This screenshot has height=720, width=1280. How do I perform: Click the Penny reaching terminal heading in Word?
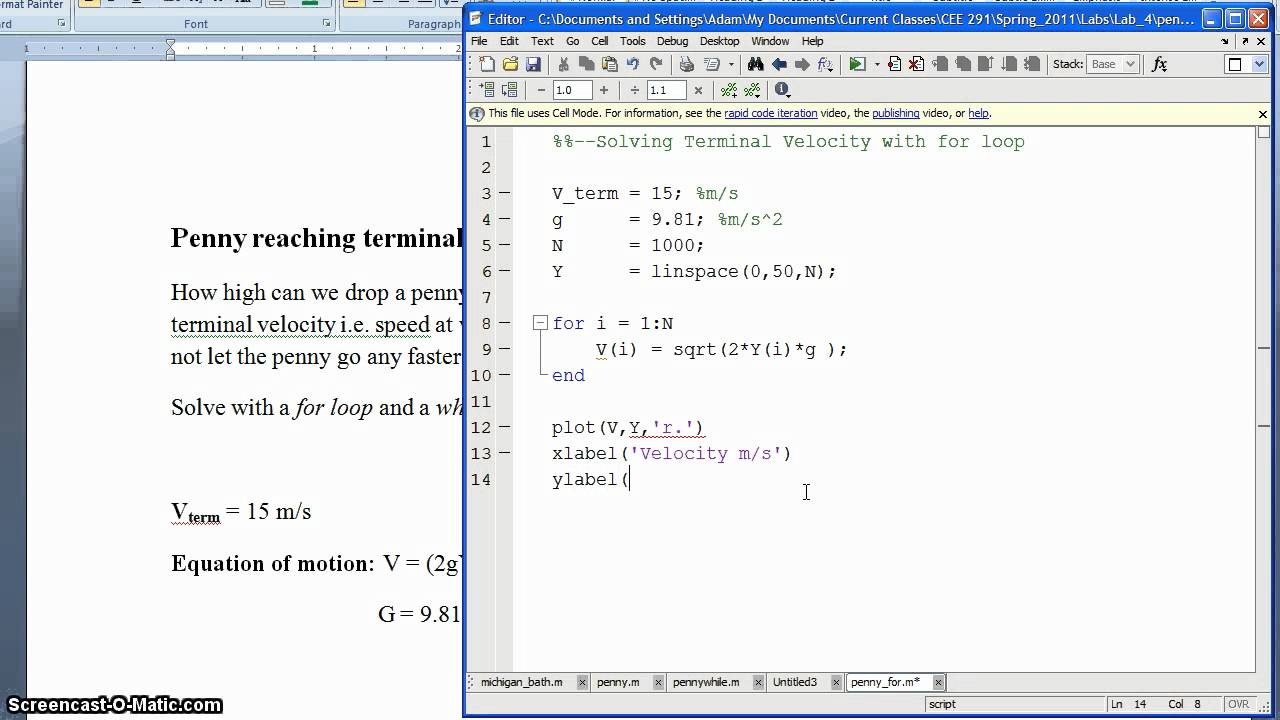pos(317,238)
